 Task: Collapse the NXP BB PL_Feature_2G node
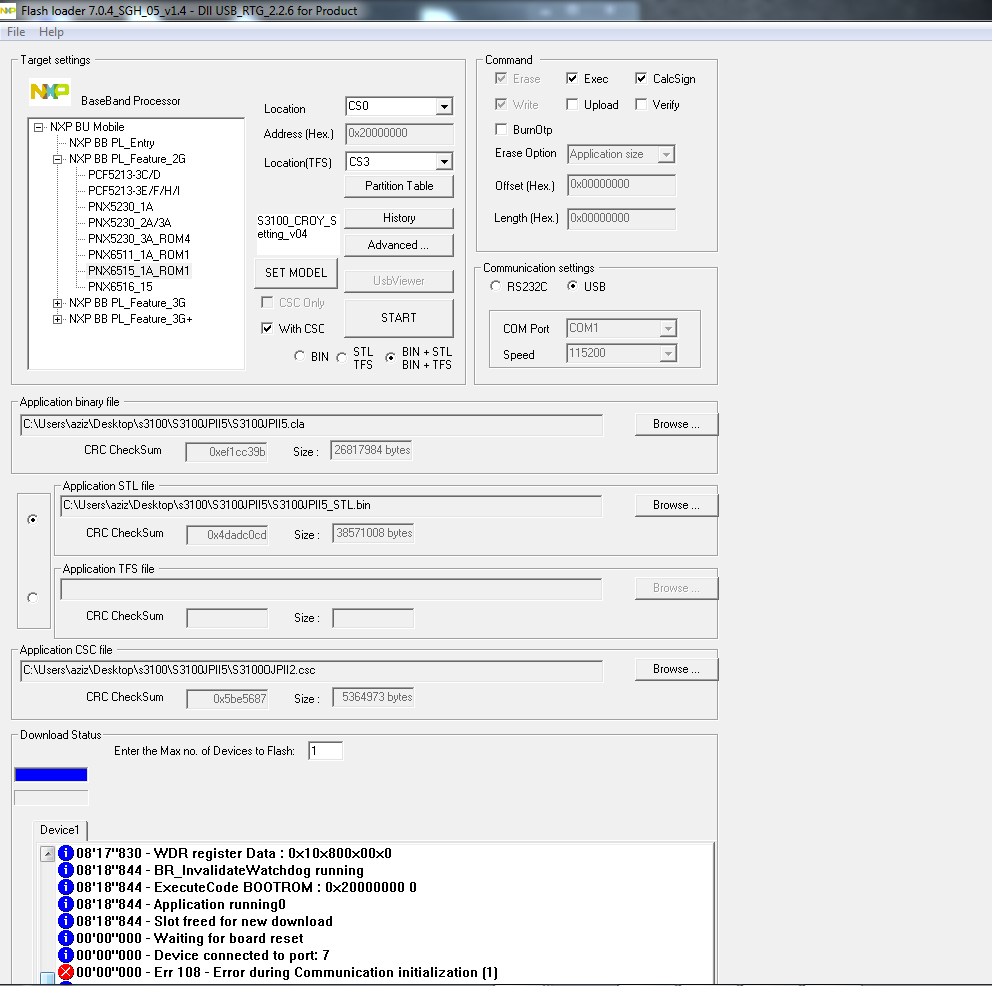tap(58, 159)
